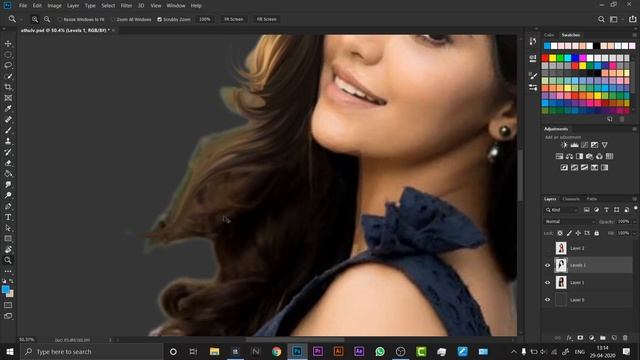Open the collapsed History panel icon
Viewport: 640px width, 360px height.
tap(533, 41)
